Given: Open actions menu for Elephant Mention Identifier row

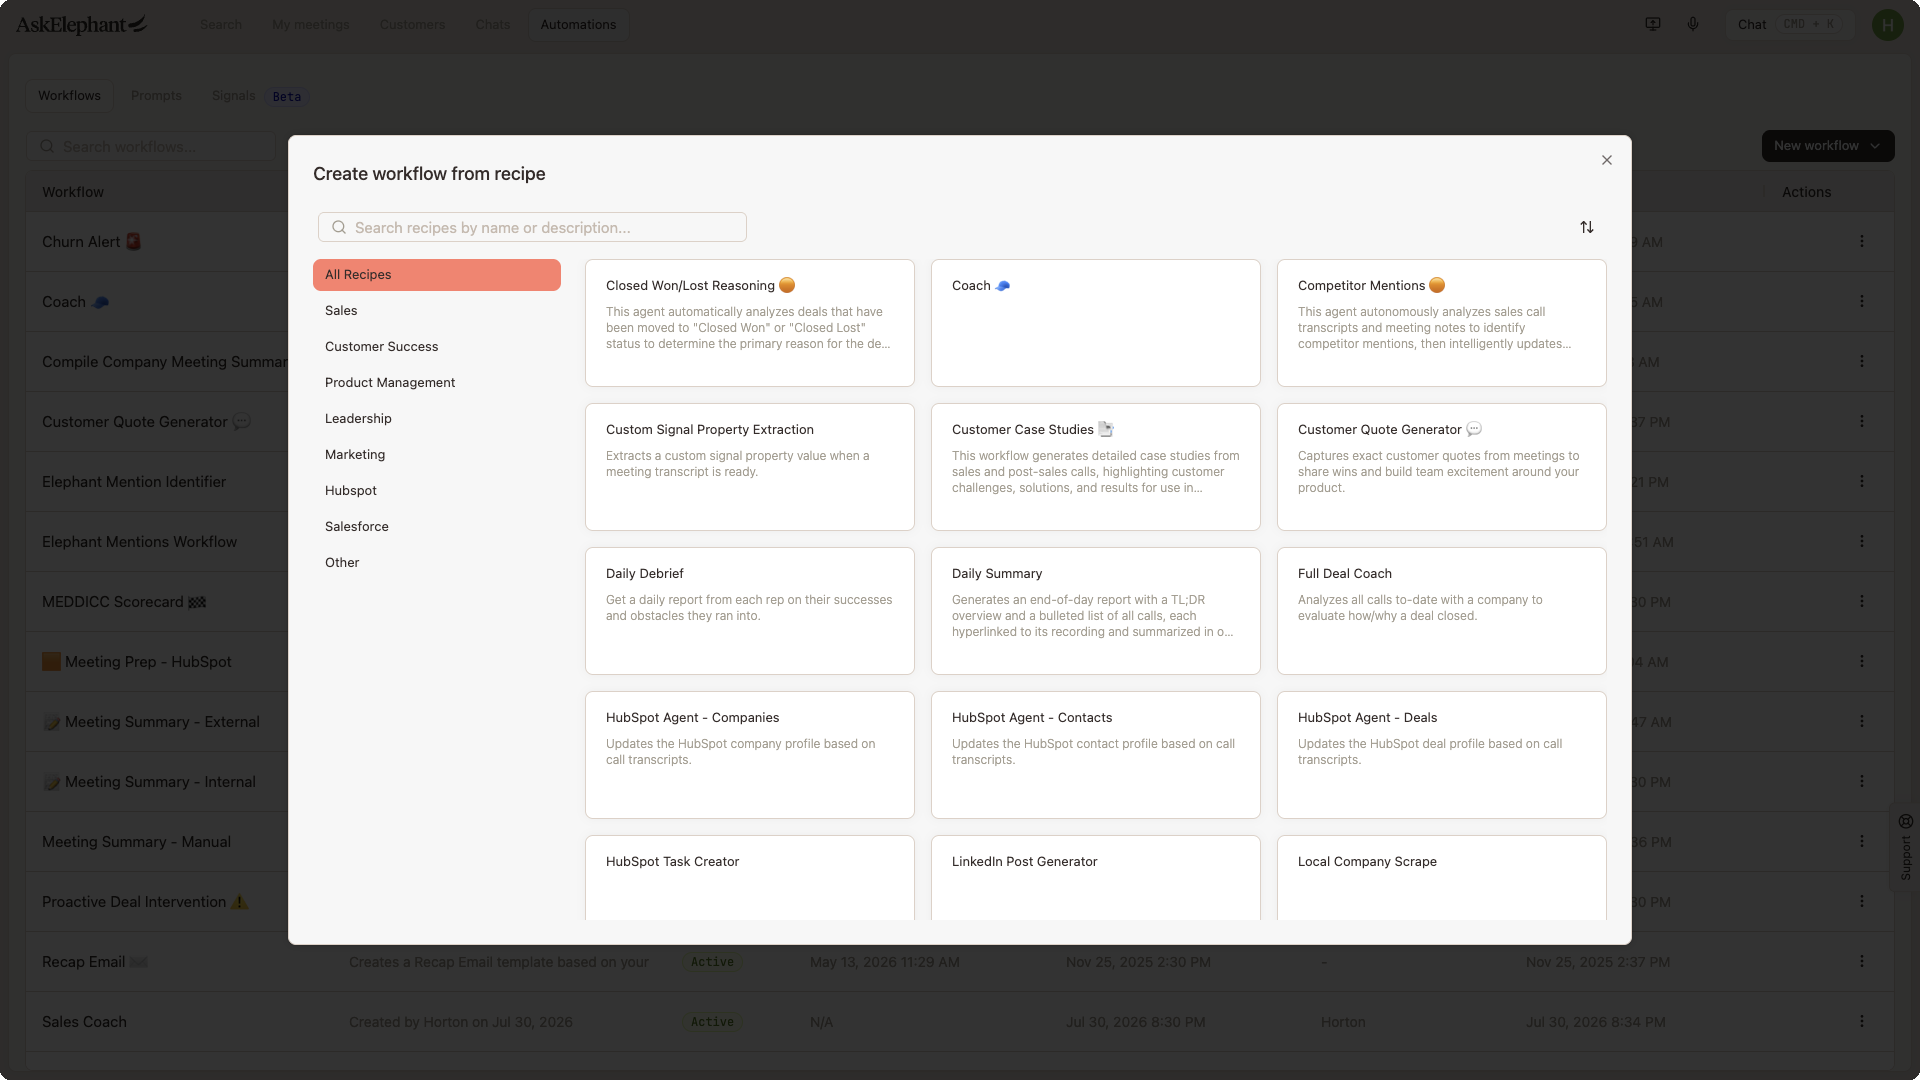Looking at the screenshot, I should (x=1862, y=481).
